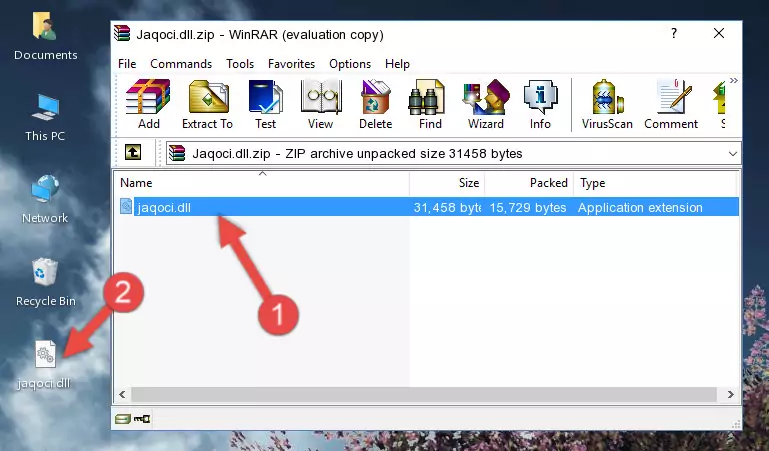Image resolution: width=769 pixels, height=451 pixels.
Task: Click the Delete toolbar icon
Action: click(x=376, y=104)
